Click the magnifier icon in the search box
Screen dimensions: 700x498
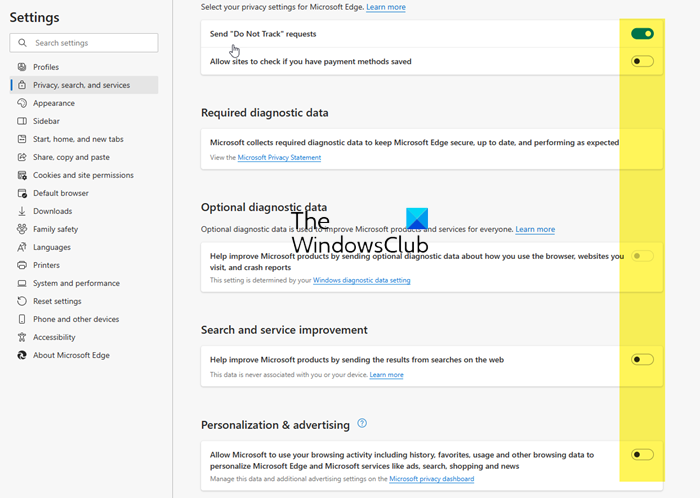[x=22, y=43]
